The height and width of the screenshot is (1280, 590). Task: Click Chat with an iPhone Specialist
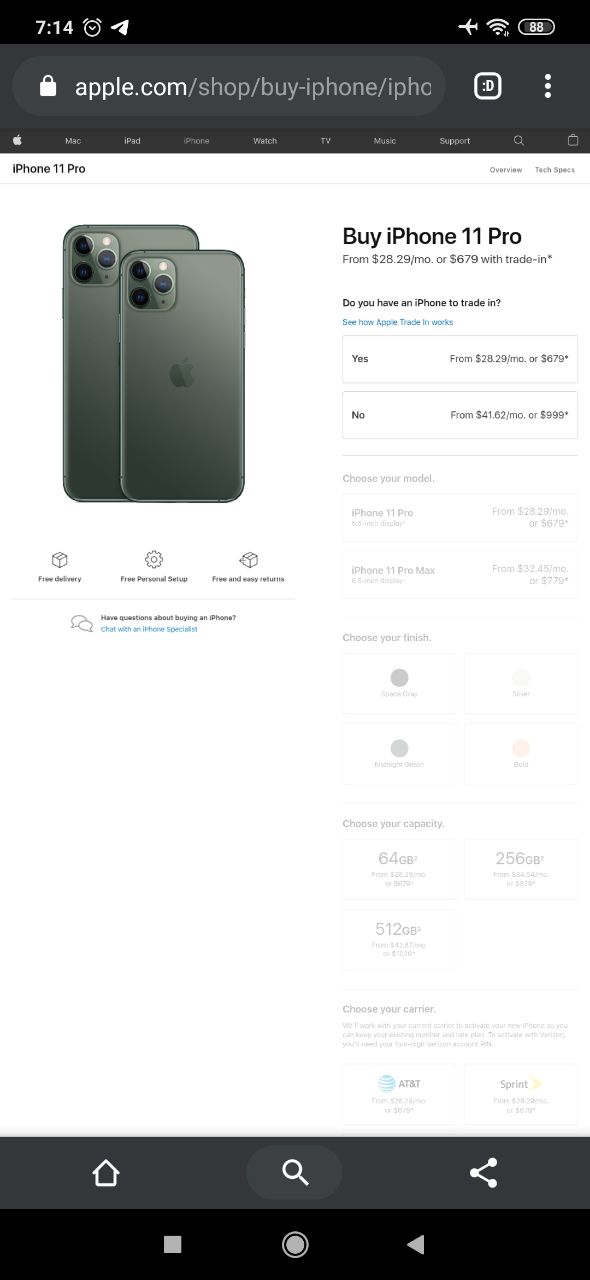point(149,629)
